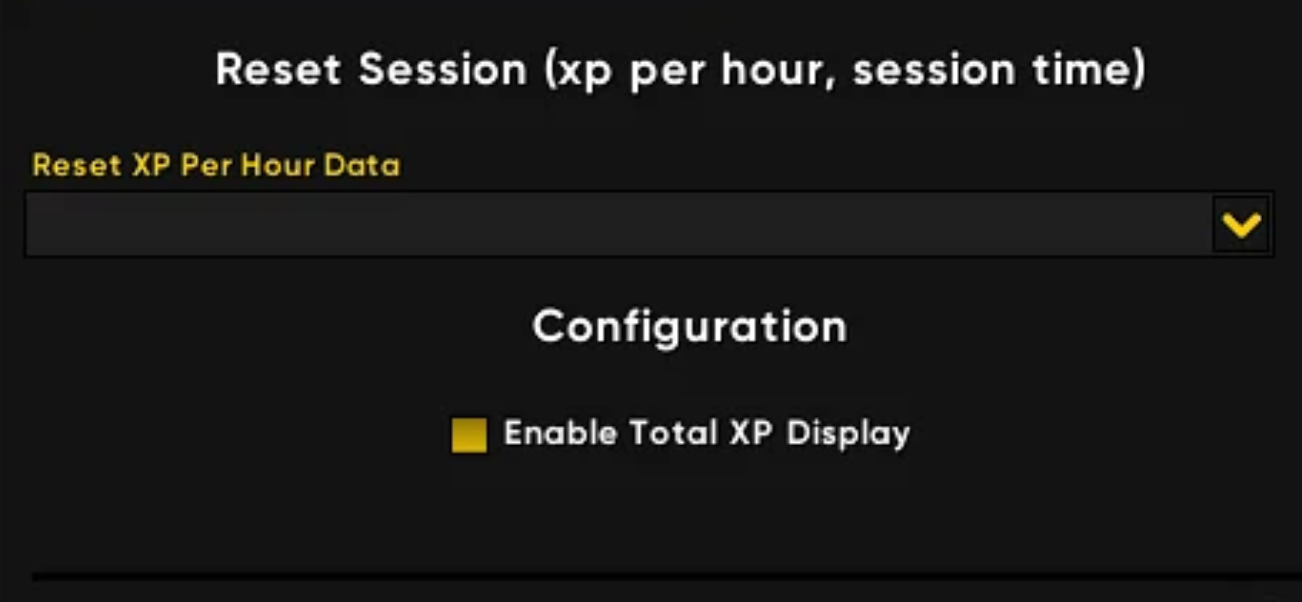
Task: Click the word 'Enable' next to the checkbox
Action: click(560, 433)
